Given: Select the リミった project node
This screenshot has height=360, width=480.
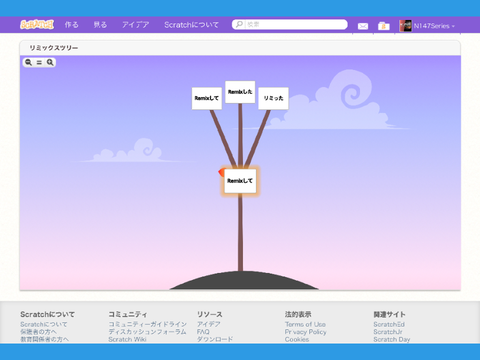Looking at the screenshot, I should (x=273, y=98).
